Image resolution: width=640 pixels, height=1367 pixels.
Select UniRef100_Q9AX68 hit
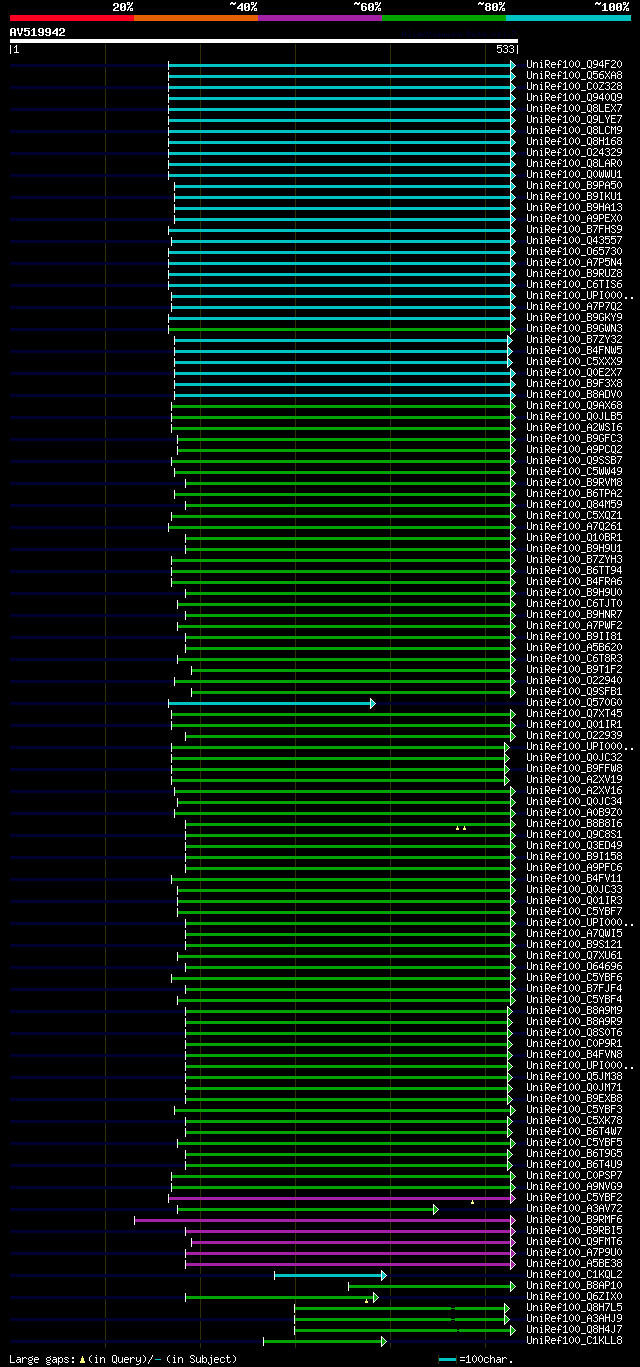(574, 405)
